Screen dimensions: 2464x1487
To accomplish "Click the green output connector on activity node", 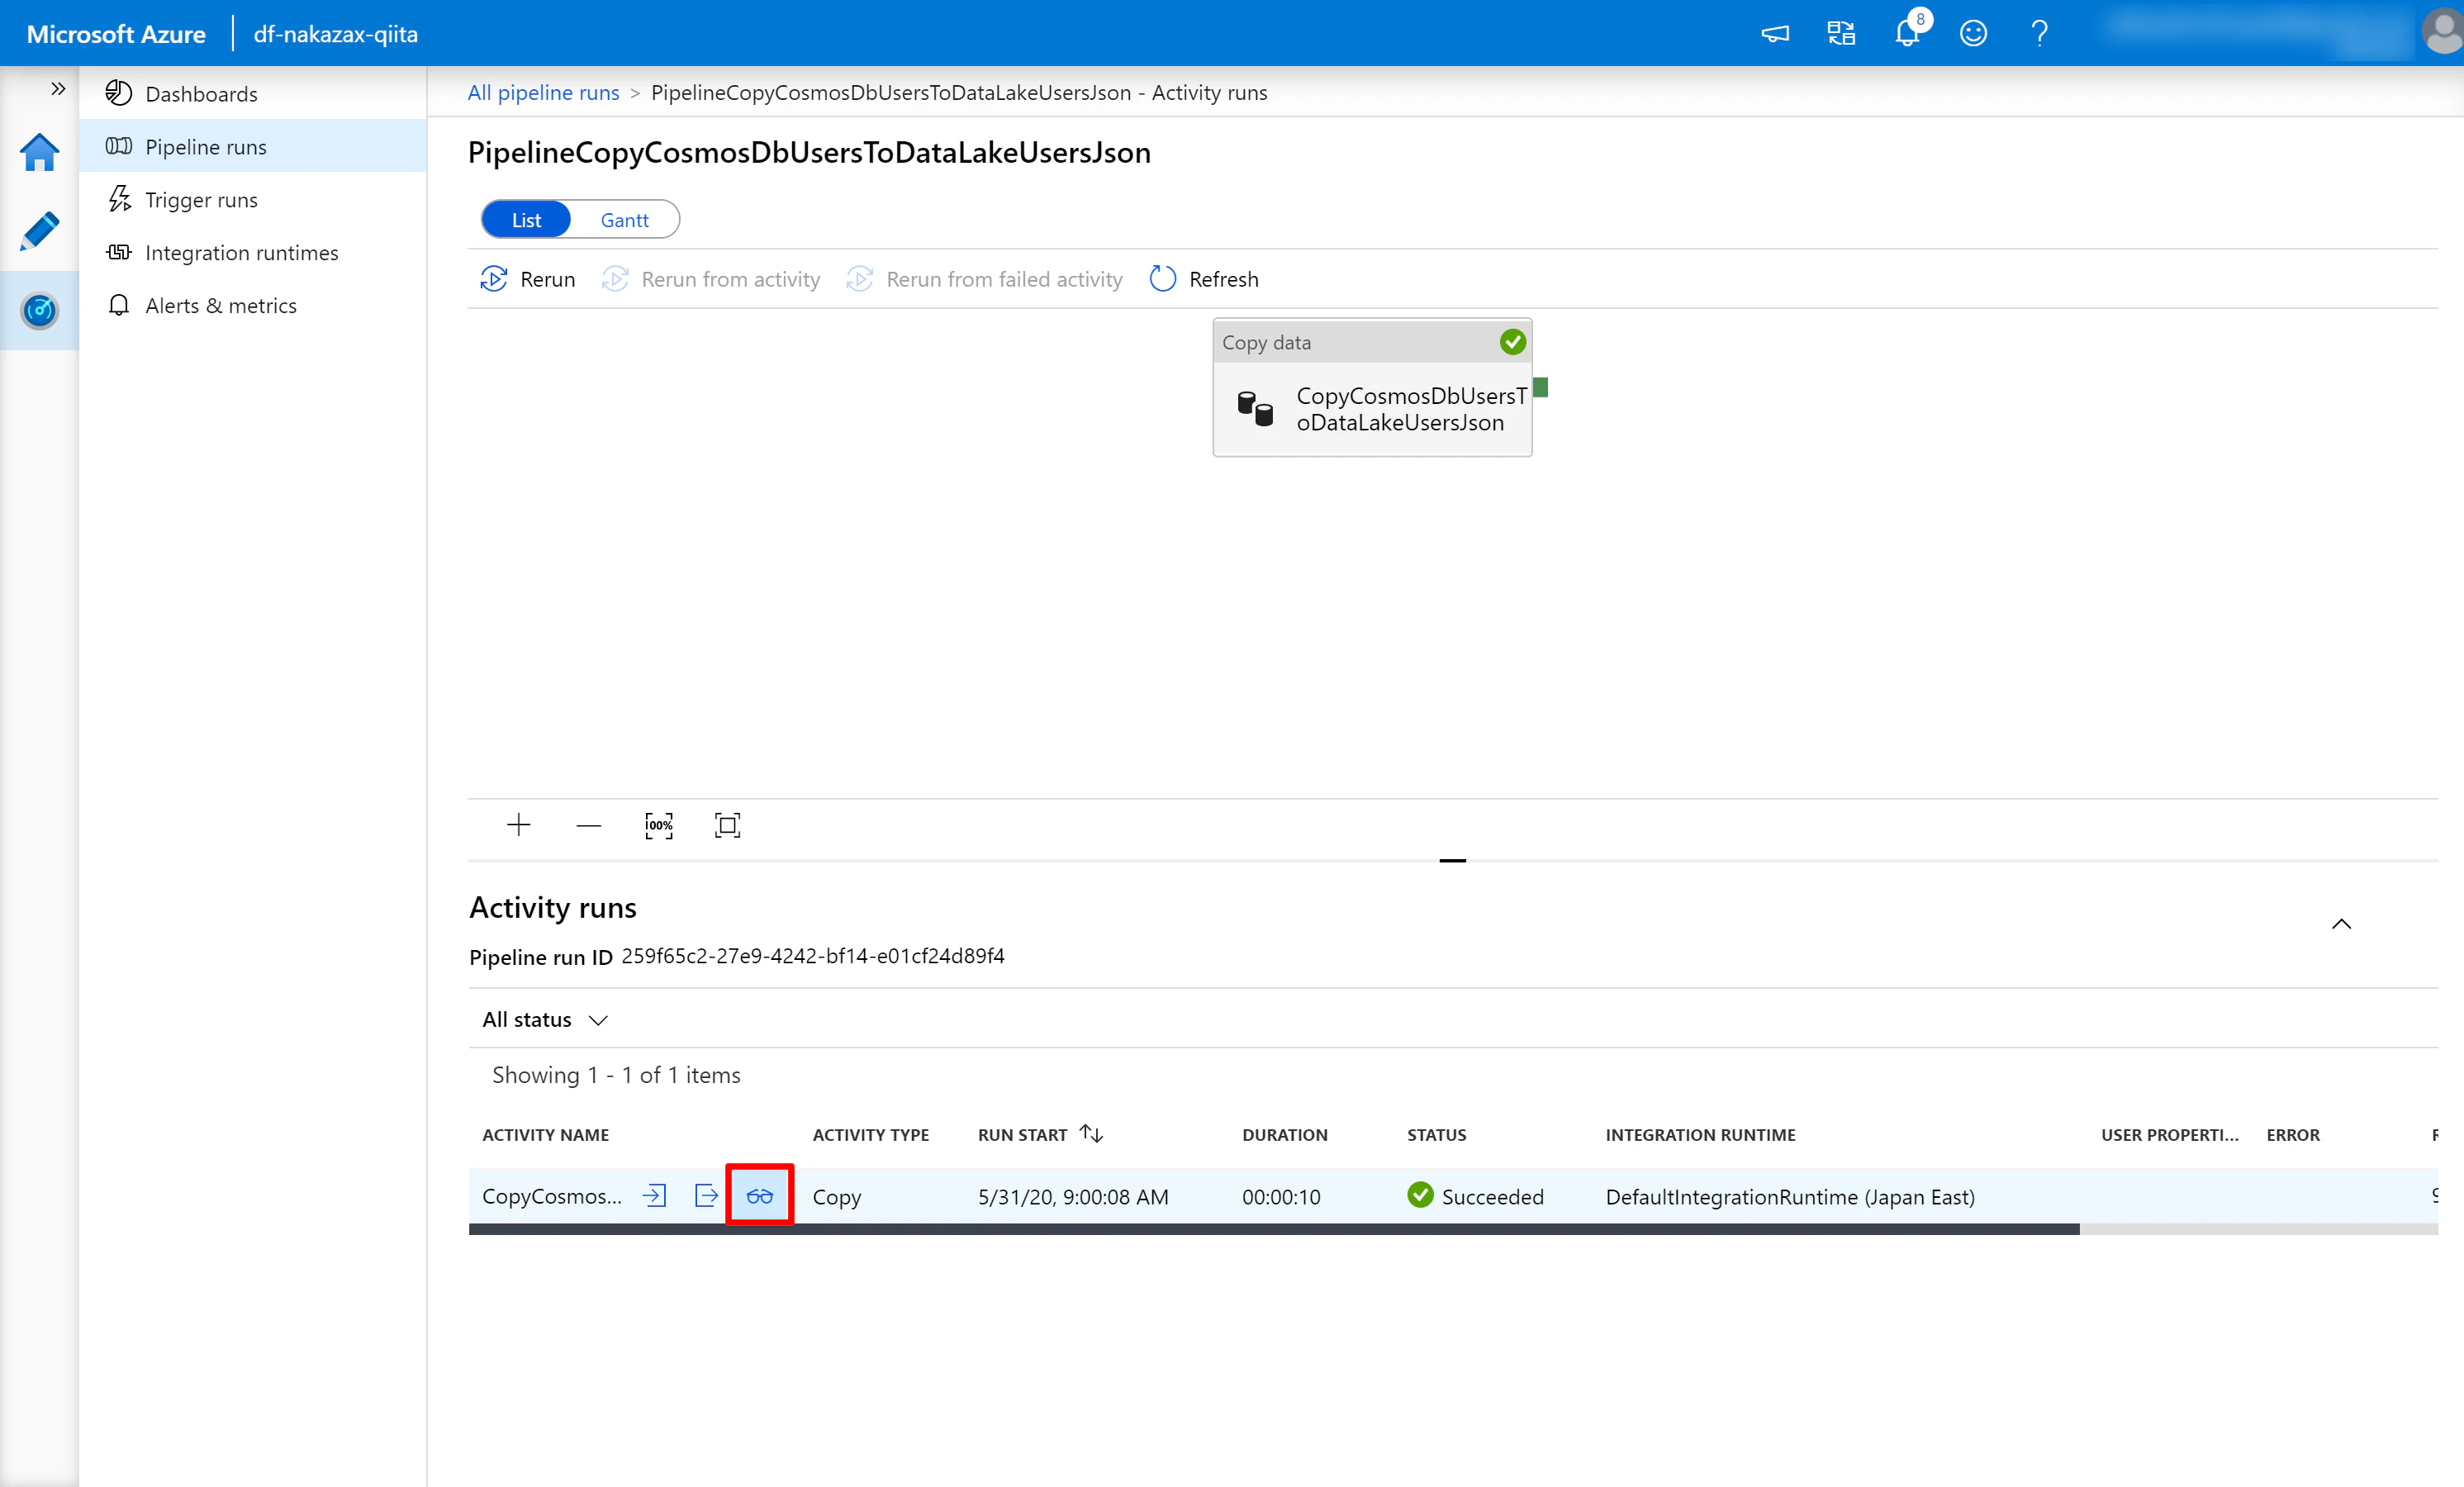I will [1540, 387].
